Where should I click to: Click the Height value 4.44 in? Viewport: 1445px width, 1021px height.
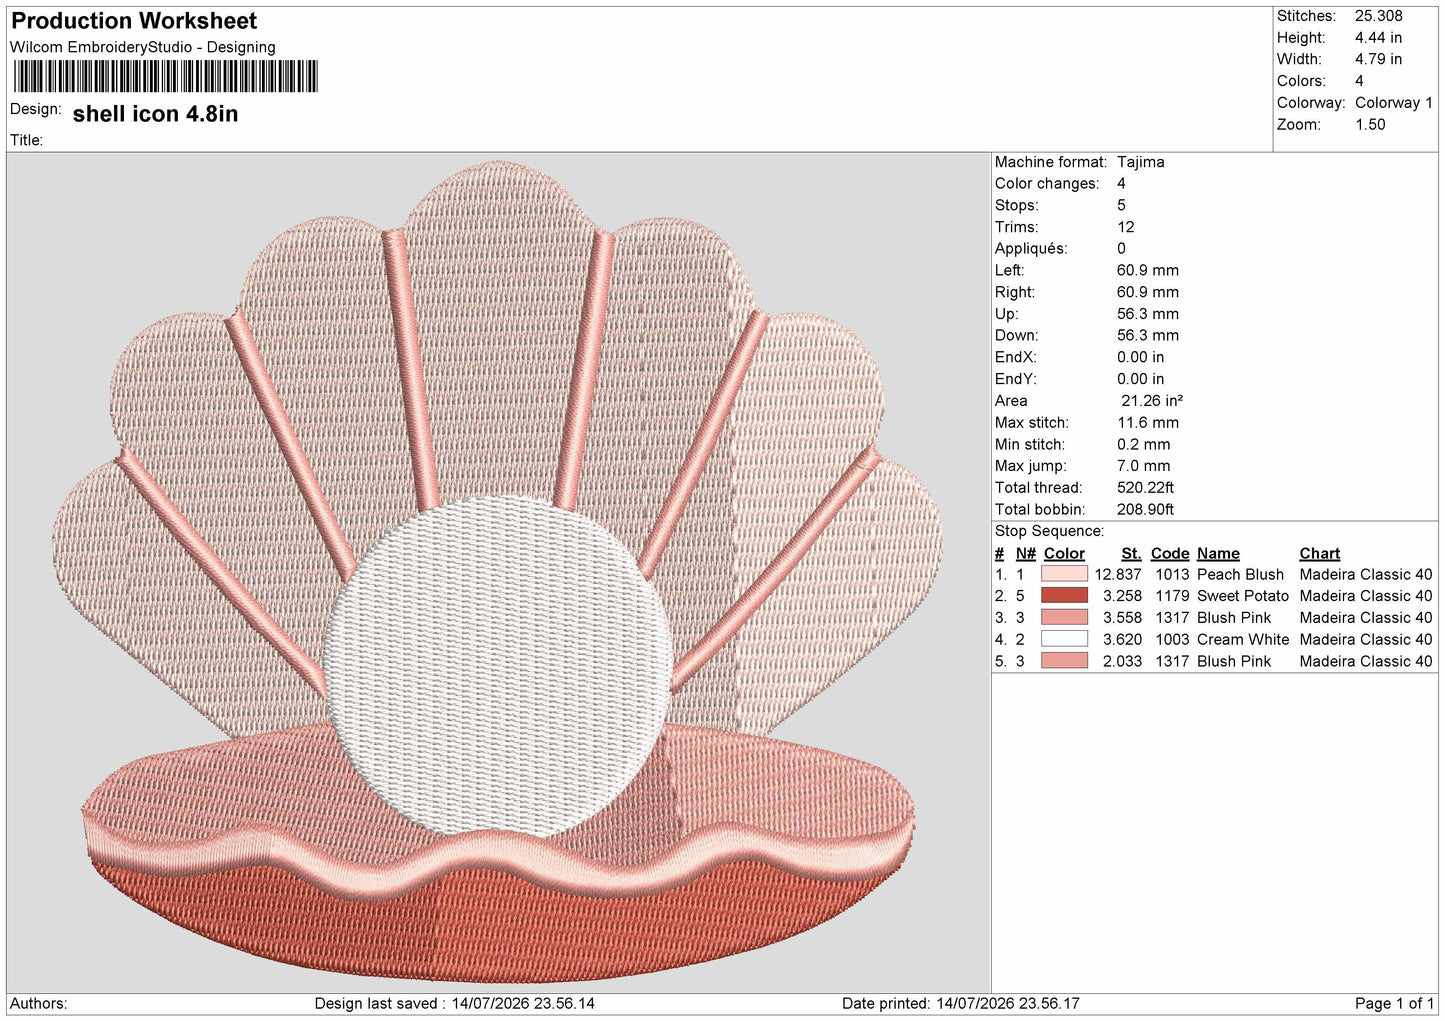click(x=1378, y=38)
